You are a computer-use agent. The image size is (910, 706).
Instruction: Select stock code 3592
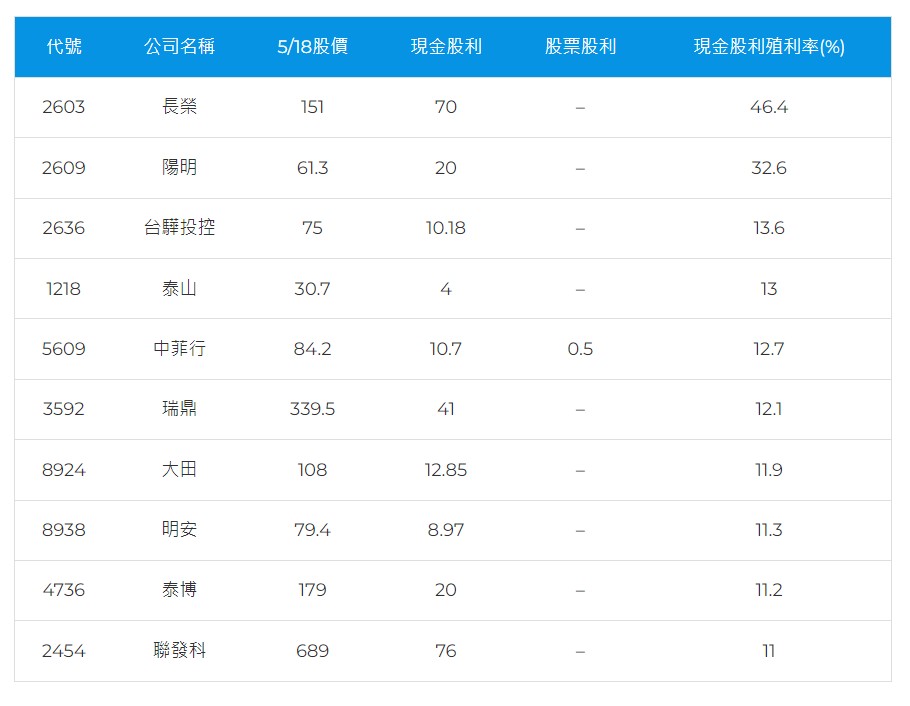(64, 409)
